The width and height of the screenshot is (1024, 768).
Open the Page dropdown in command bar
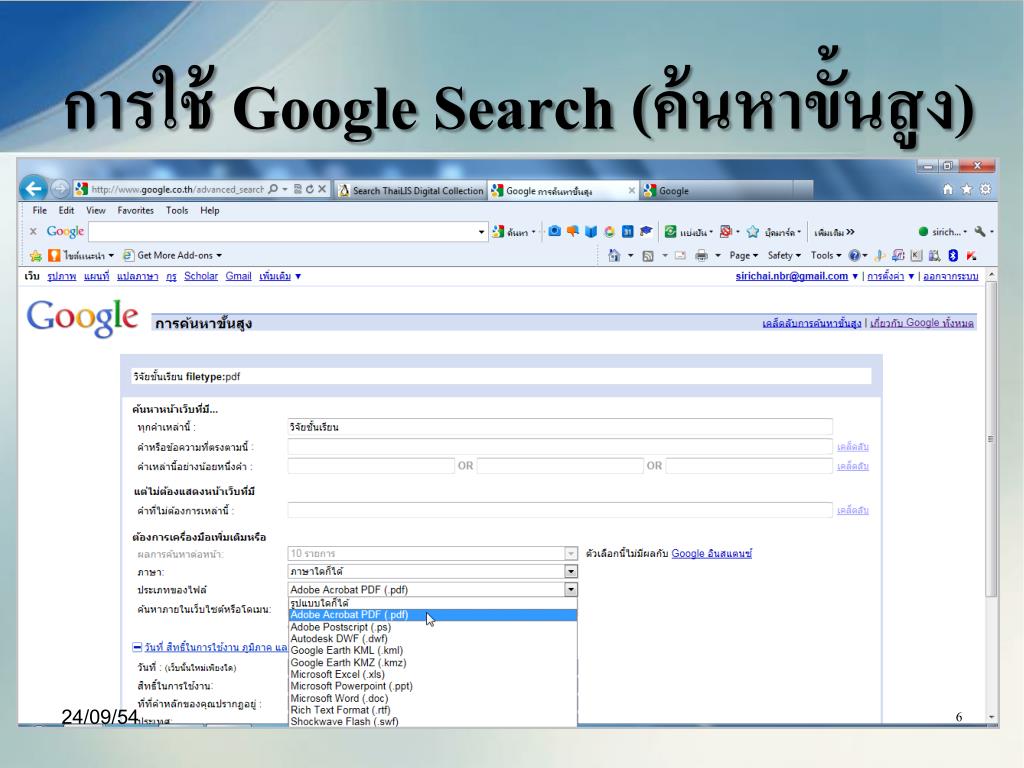point(744,255)
